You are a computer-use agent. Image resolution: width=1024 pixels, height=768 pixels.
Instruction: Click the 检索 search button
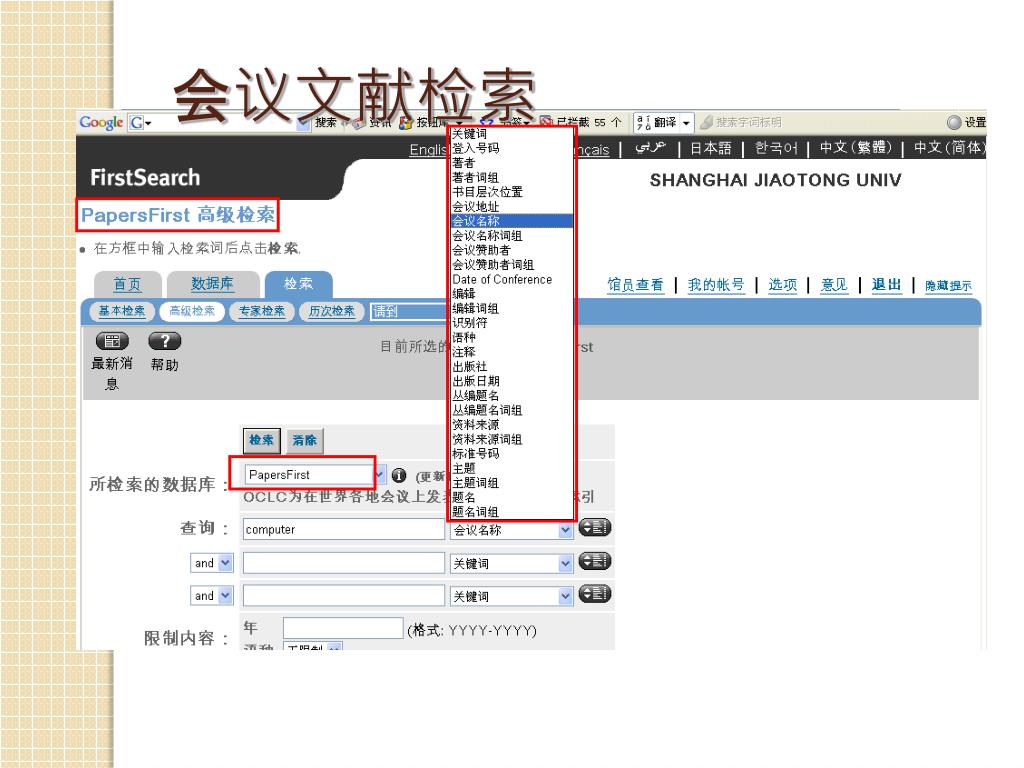pyautogui.click(x=261, y=440)
